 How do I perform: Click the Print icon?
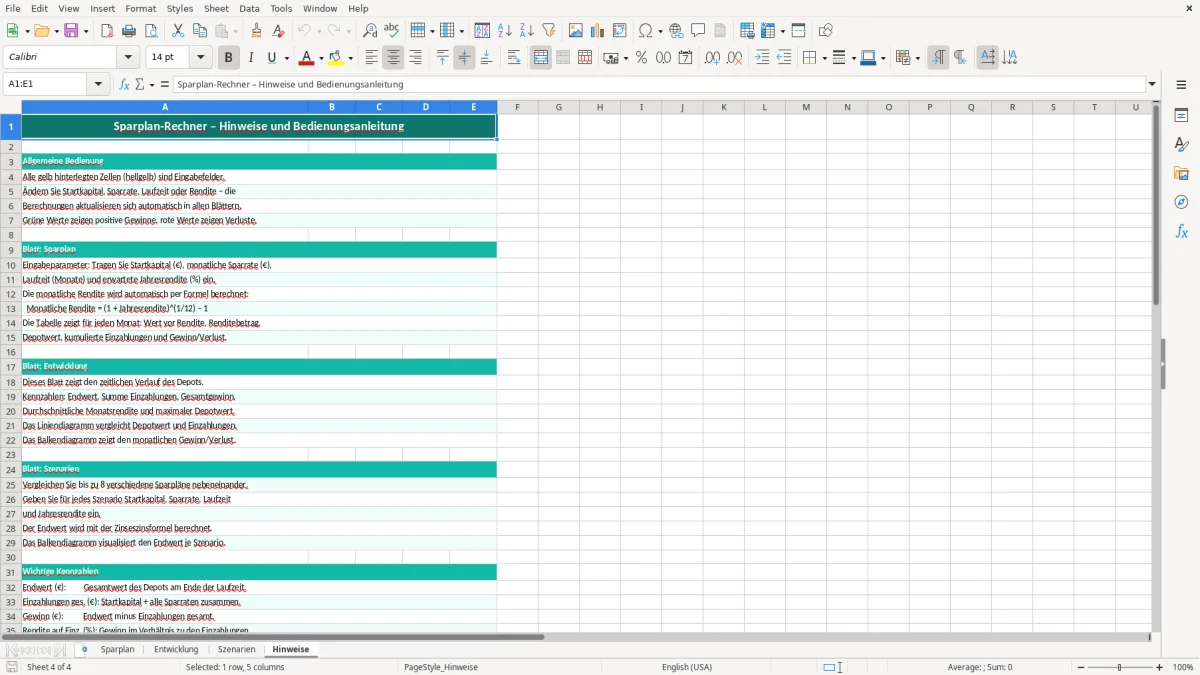[129, 30]
